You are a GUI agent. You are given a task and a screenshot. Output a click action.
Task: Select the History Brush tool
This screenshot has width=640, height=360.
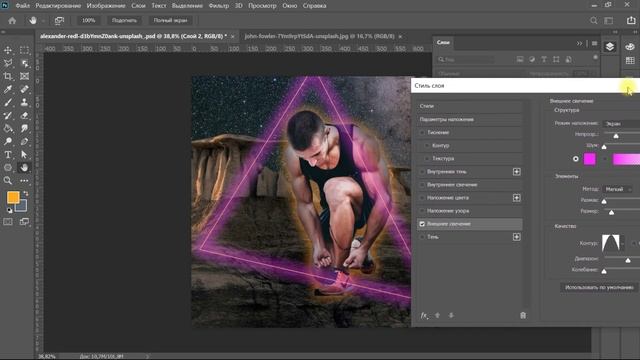[8, 115]
